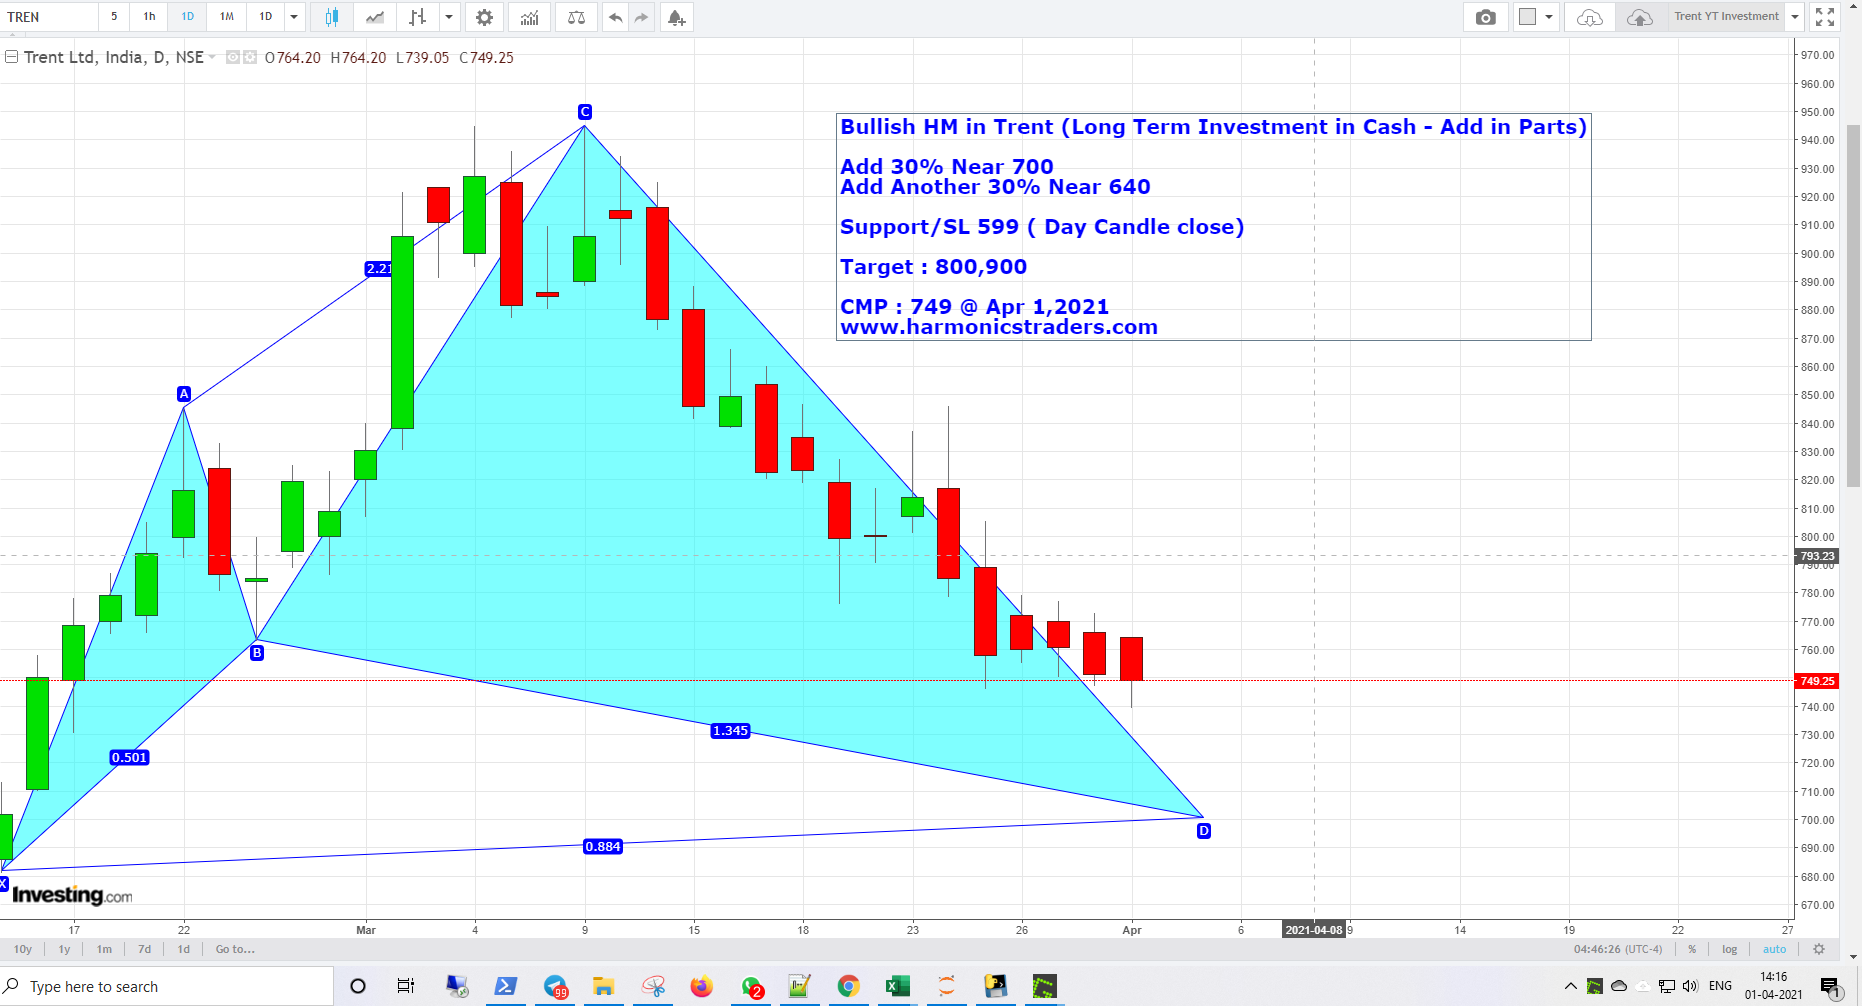The image size is (1862, 1006).
Task: Undo the last chart action
Action: coord(616,17)
